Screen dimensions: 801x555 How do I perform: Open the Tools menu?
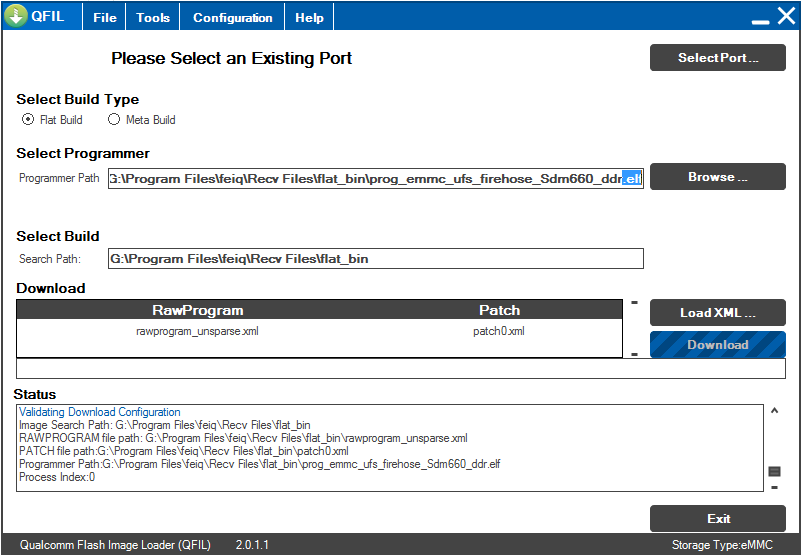[153, 17]
